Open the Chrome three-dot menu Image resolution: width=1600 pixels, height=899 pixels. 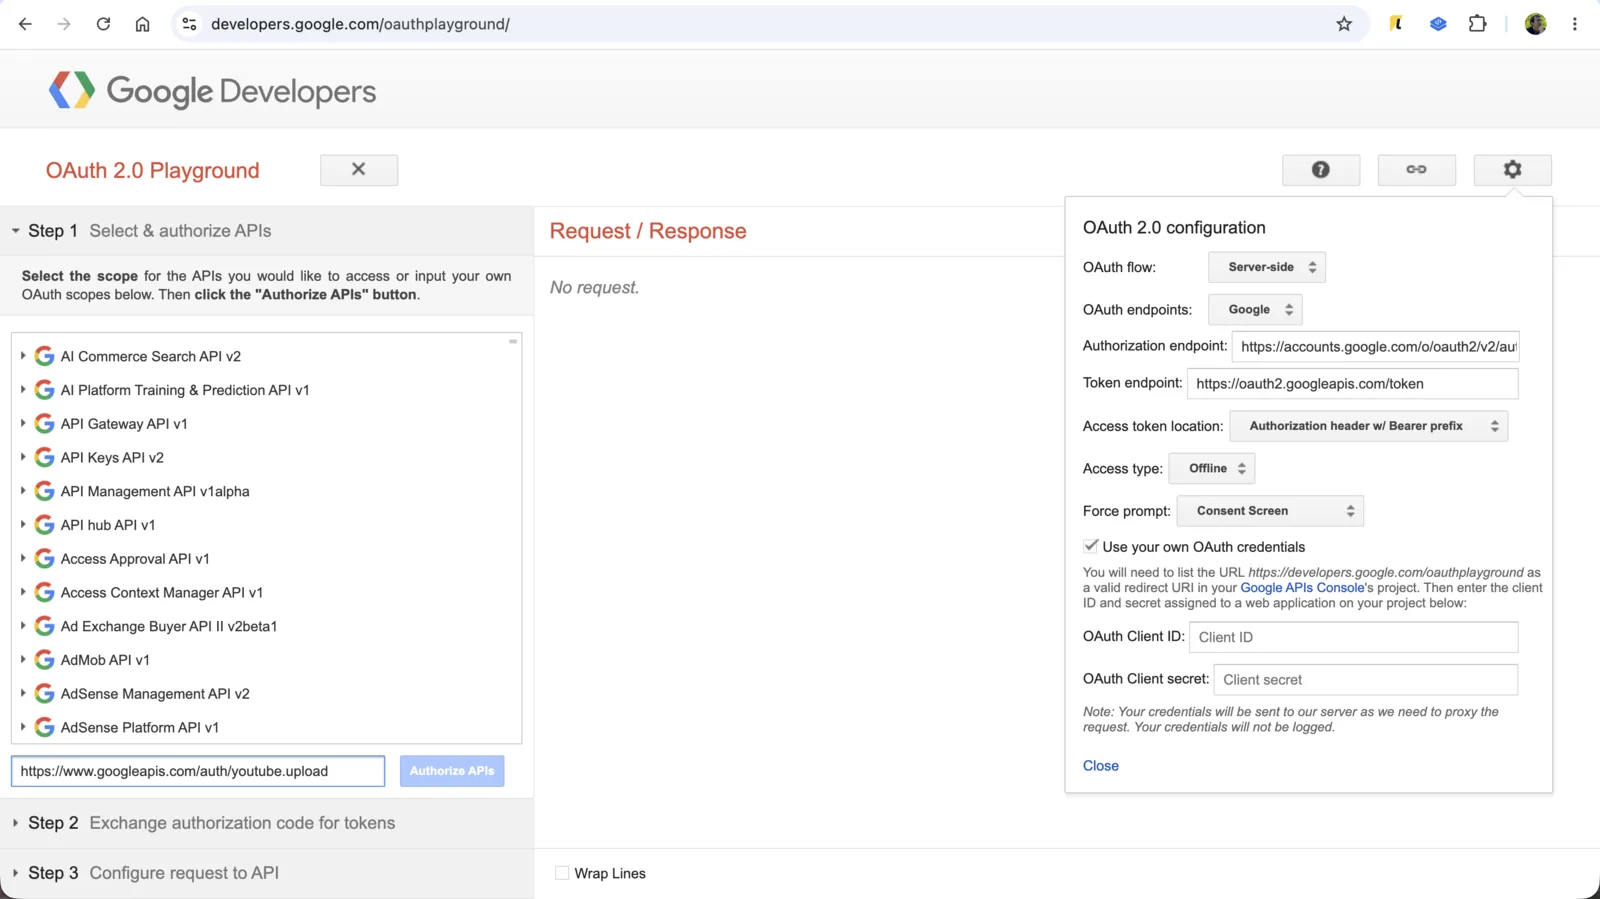pos(1574,24)
